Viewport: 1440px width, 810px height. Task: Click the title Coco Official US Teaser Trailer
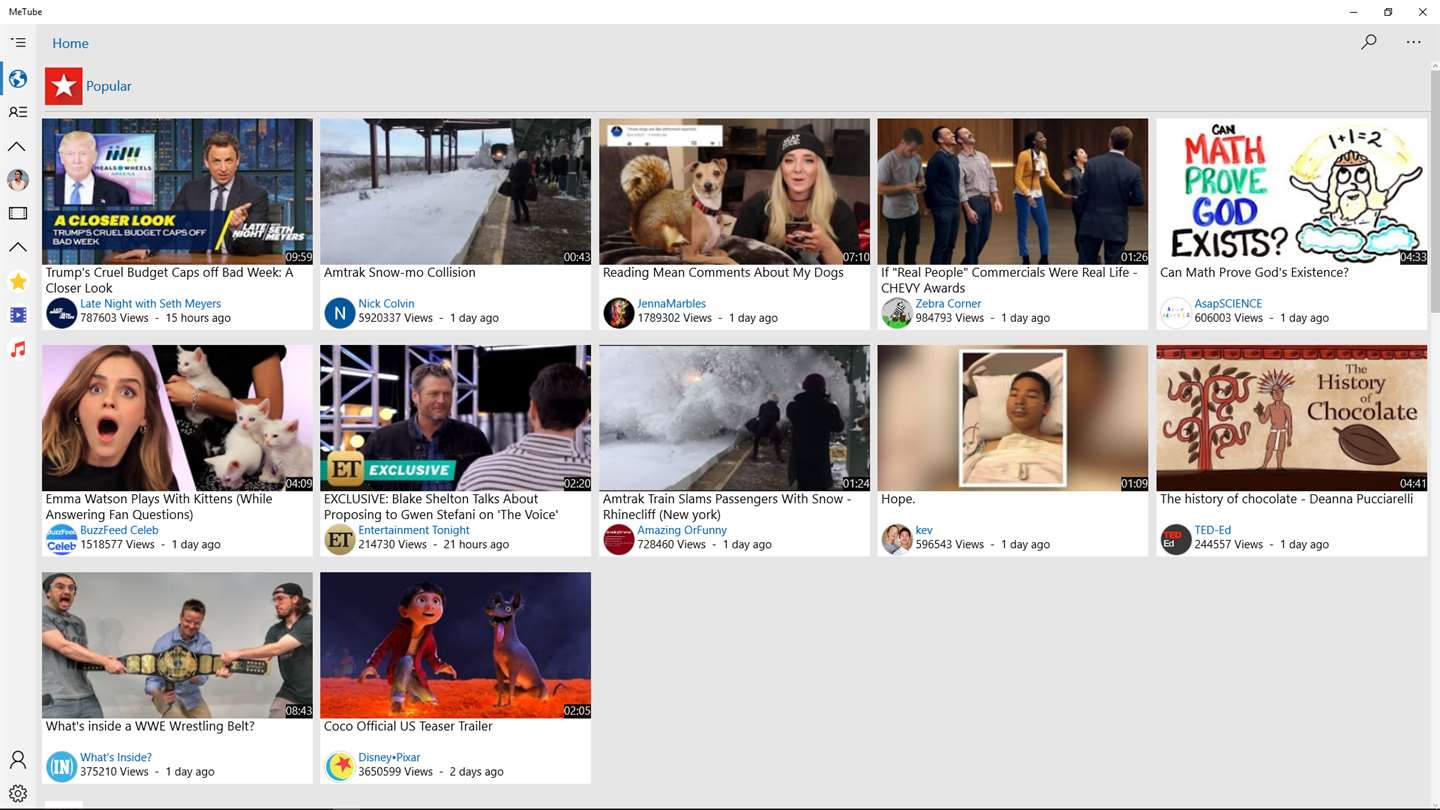408,726
